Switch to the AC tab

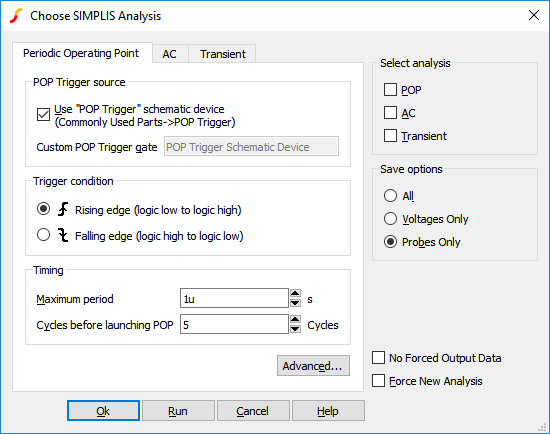pos(170,54)
